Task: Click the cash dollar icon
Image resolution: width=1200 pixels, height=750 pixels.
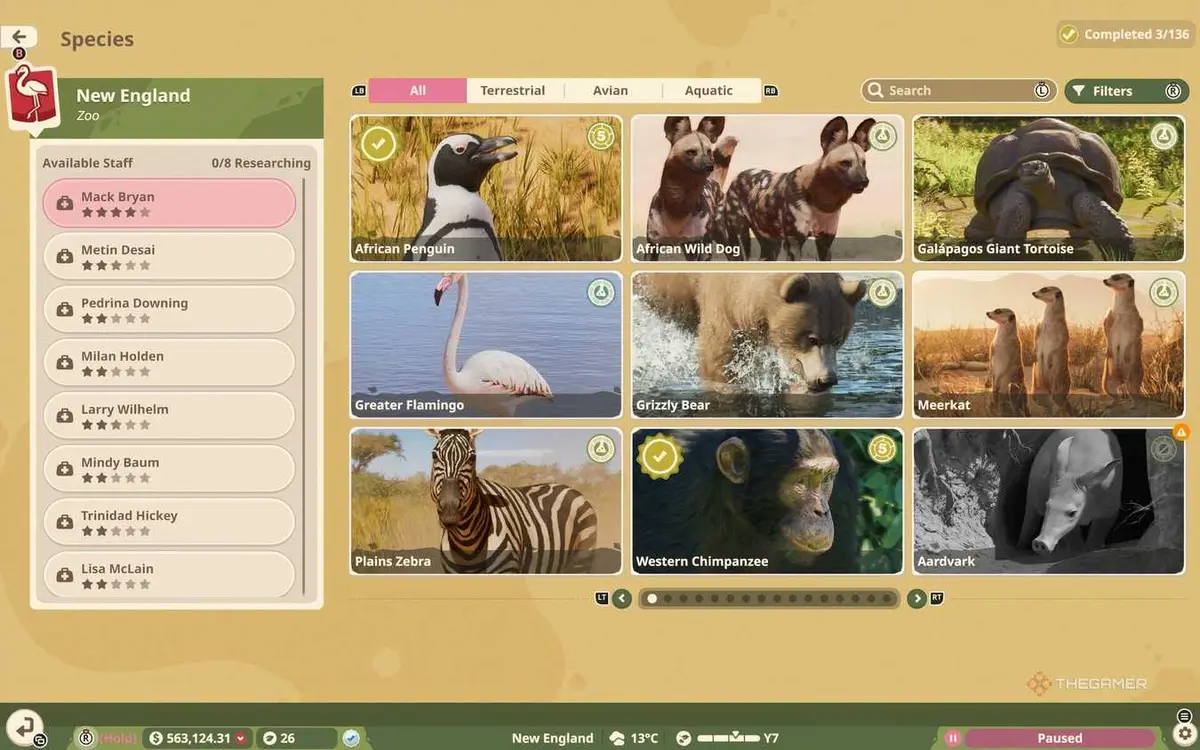Action: click(x=155, y=738)
